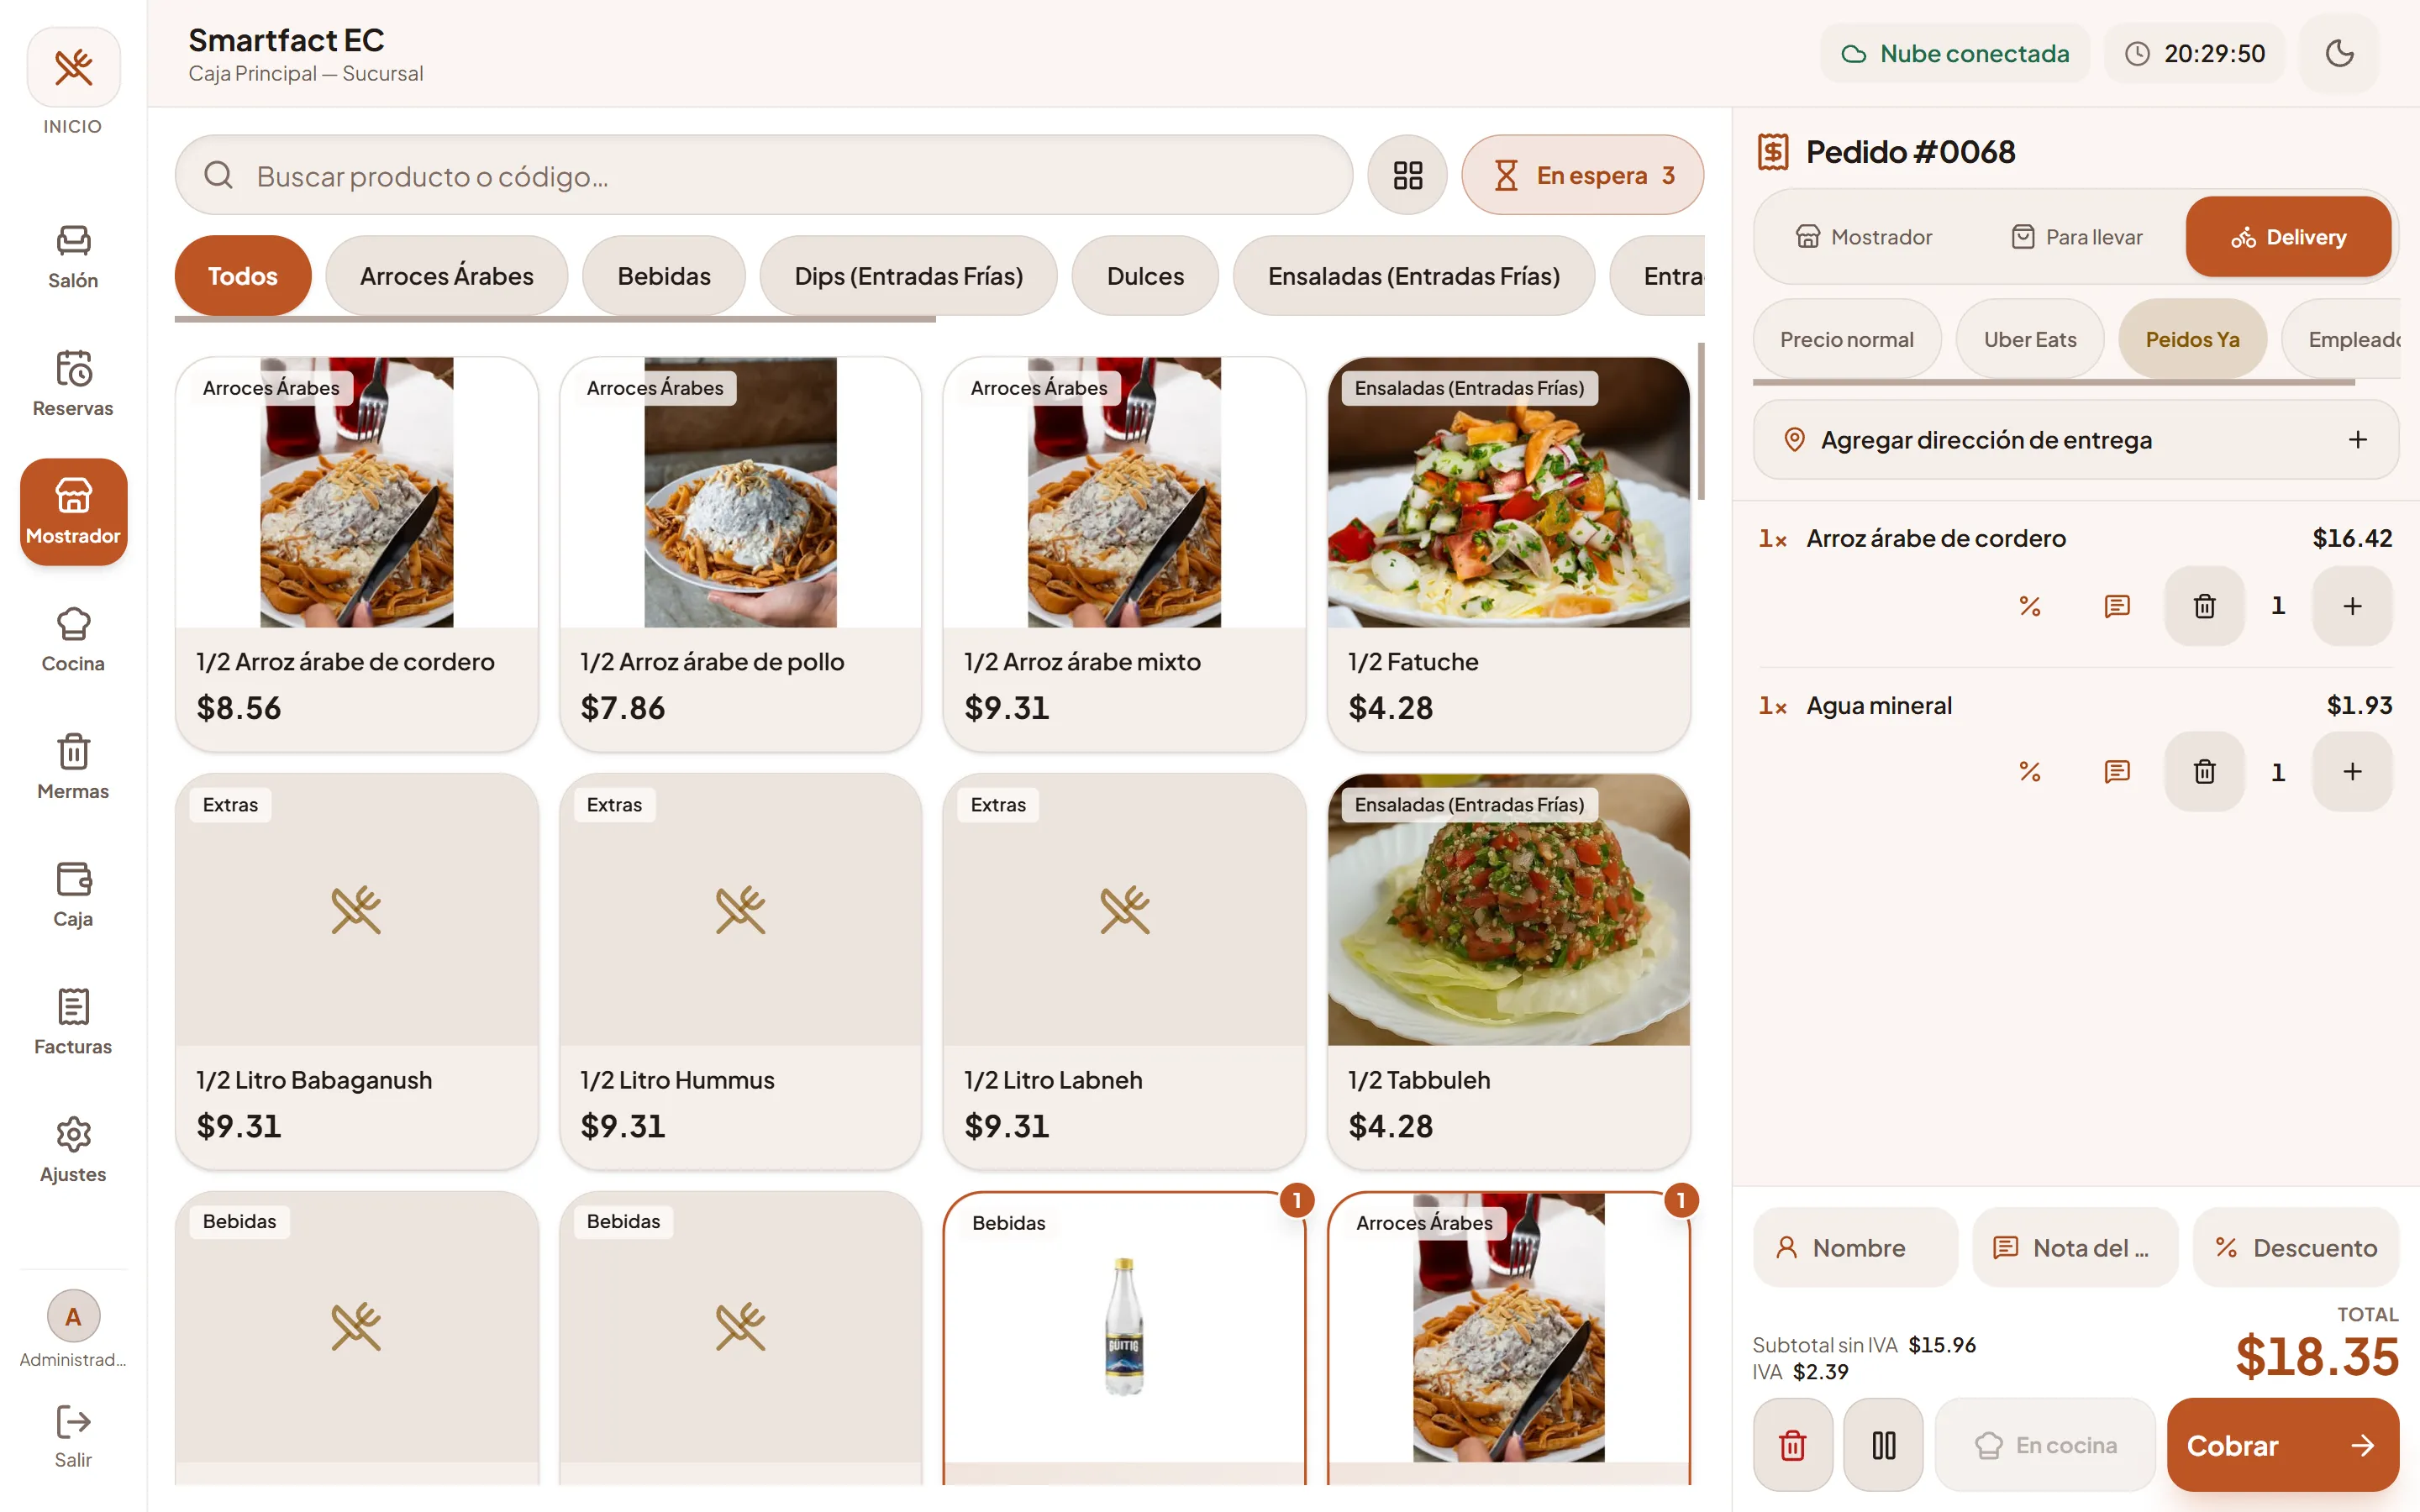
Task: Discard the entire order with trash button
Action: (x=1792, y=1445)
